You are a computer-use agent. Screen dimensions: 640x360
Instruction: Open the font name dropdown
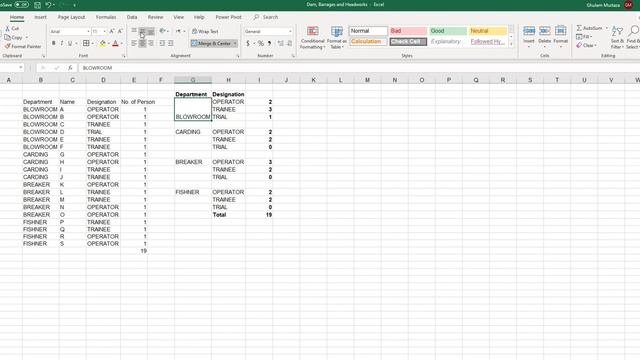(x=88, y=31)
